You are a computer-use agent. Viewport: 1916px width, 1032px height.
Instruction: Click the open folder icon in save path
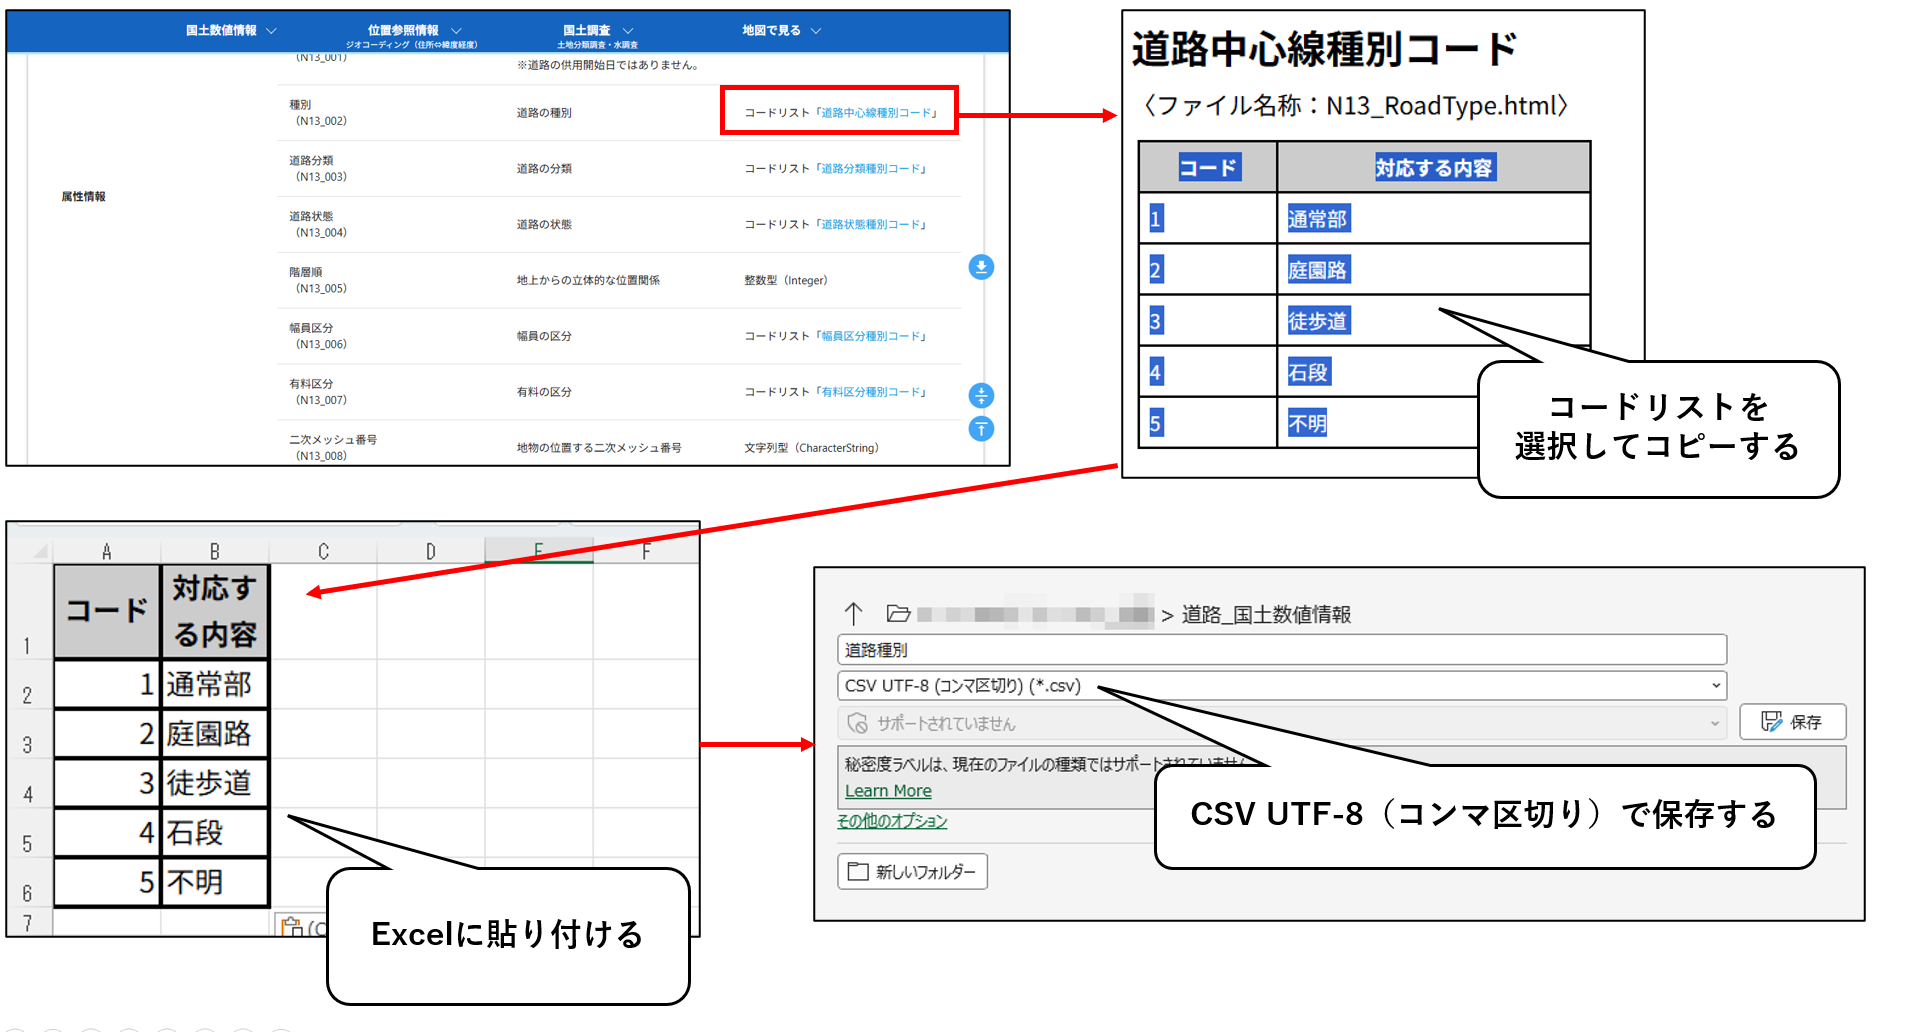pyautogui.click(x=898, y=613)
